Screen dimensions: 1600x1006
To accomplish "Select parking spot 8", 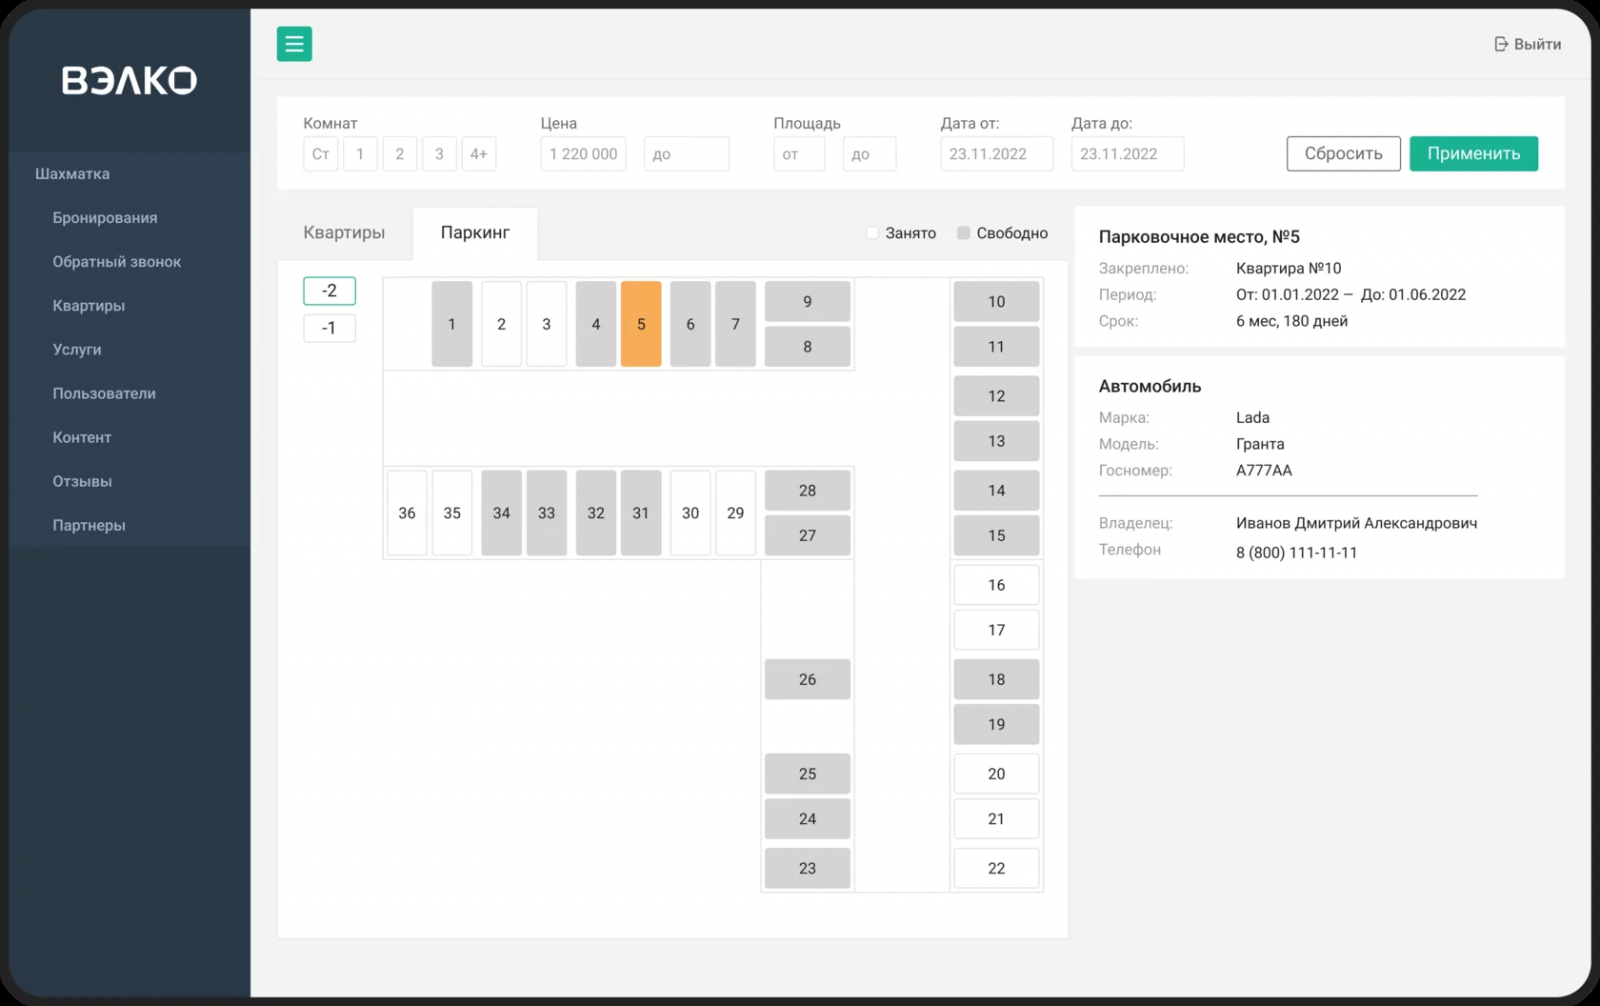I will click(x=808, y=347).
